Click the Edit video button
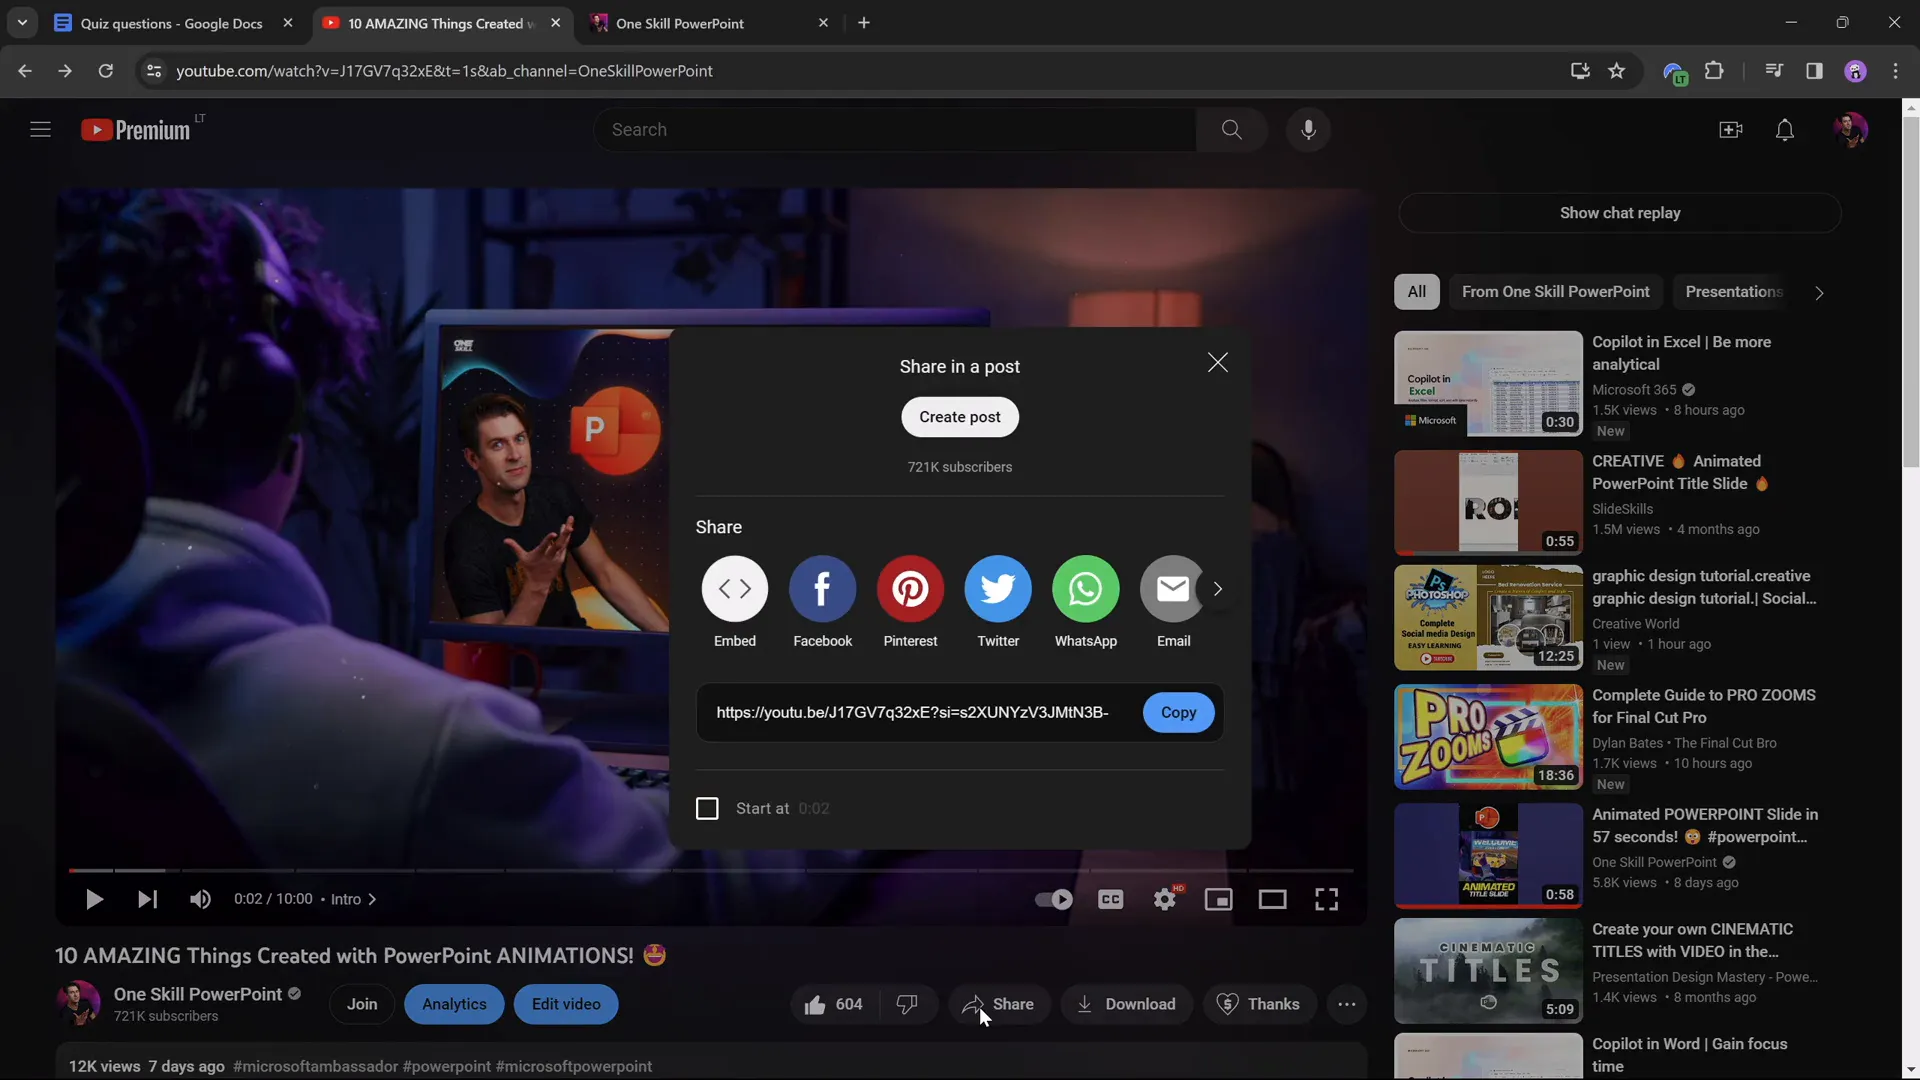Viewport: 1920px width, 1080px height. (x=566, y=1004)
